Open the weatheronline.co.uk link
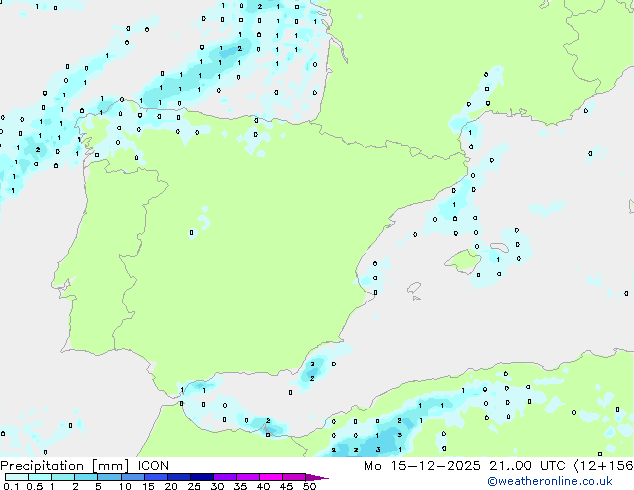The width and height of the screenshot is (634, 490). coord(550,481)
